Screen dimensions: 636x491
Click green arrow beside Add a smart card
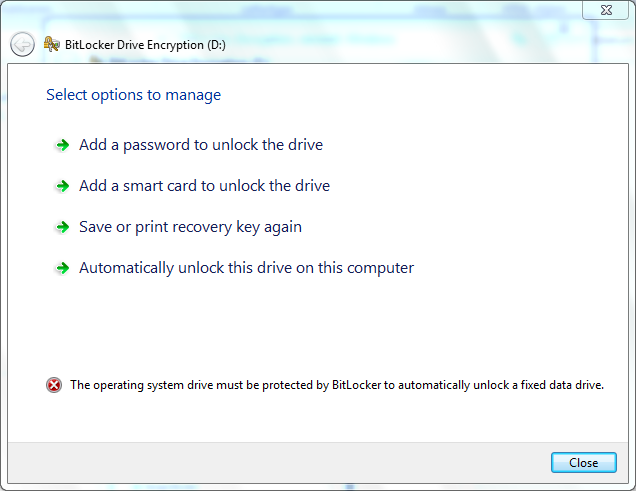pos(62,186)
